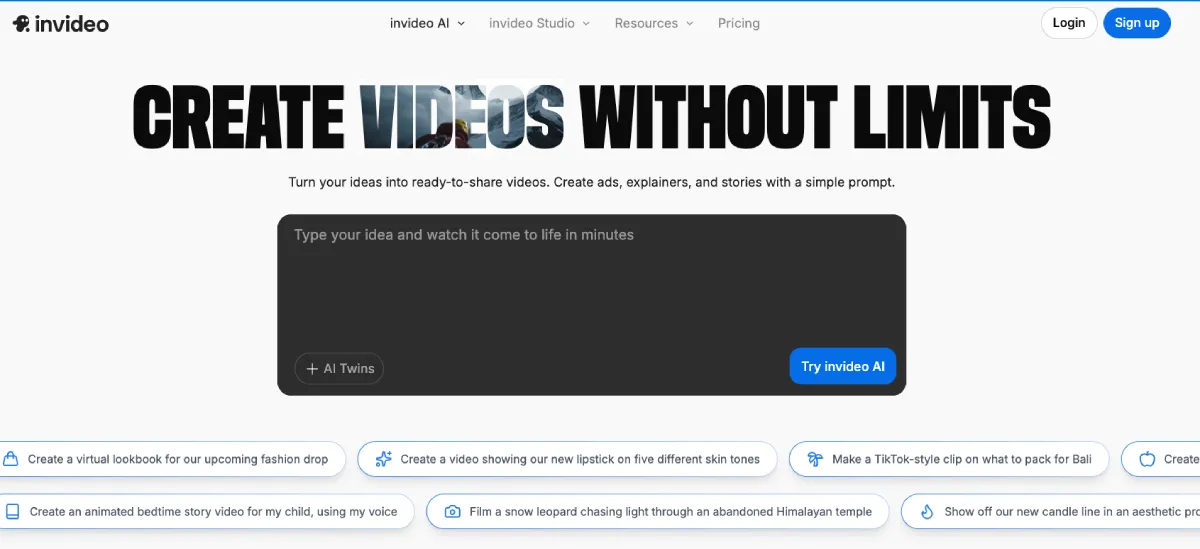This screenshot has height=549, width=1200.
Task: Open the Resources dropdown menu
Action: click(x=654, y=23)
